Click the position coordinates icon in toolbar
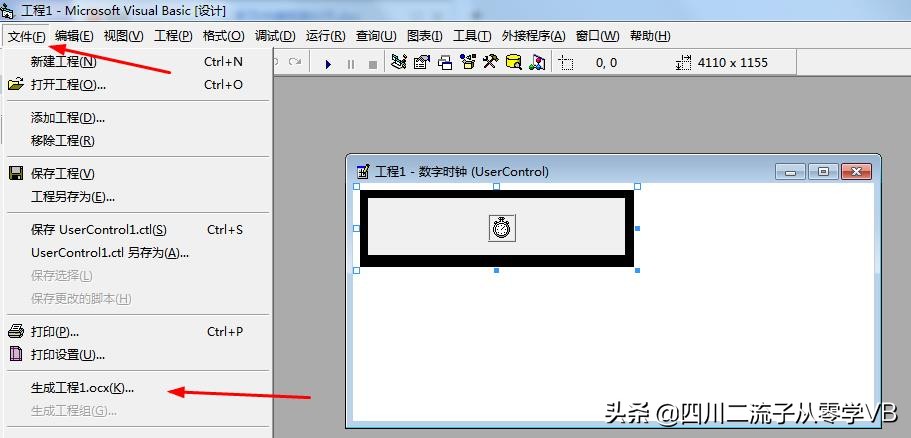 pos(566,63)
